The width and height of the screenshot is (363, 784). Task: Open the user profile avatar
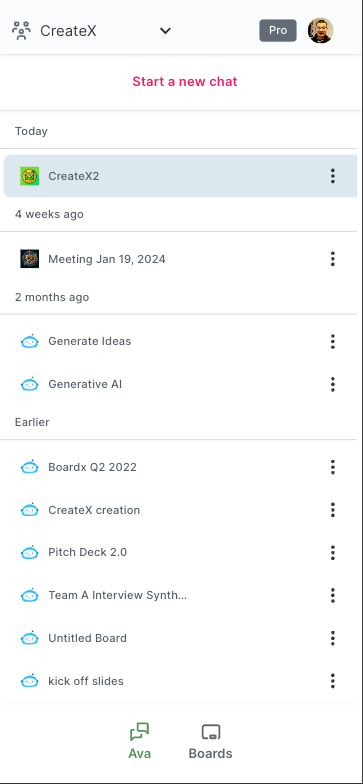pyautogui.click(x=320, y=30)
